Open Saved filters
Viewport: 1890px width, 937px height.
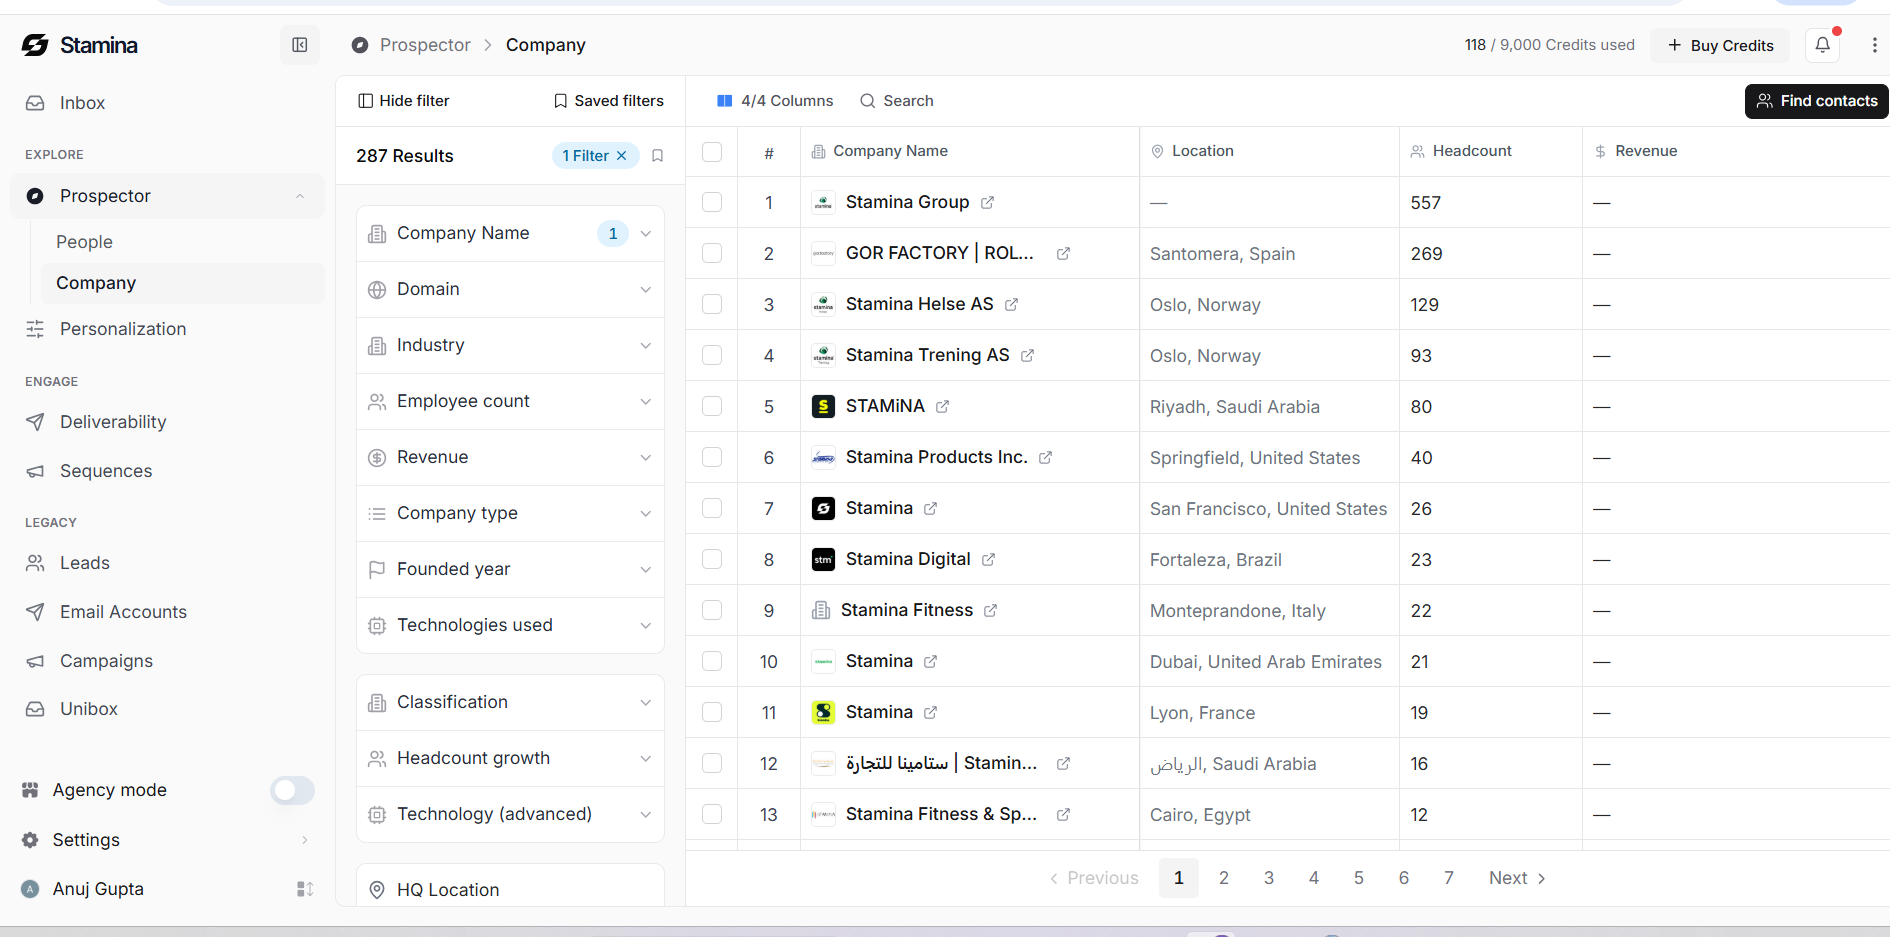(609, 101)
